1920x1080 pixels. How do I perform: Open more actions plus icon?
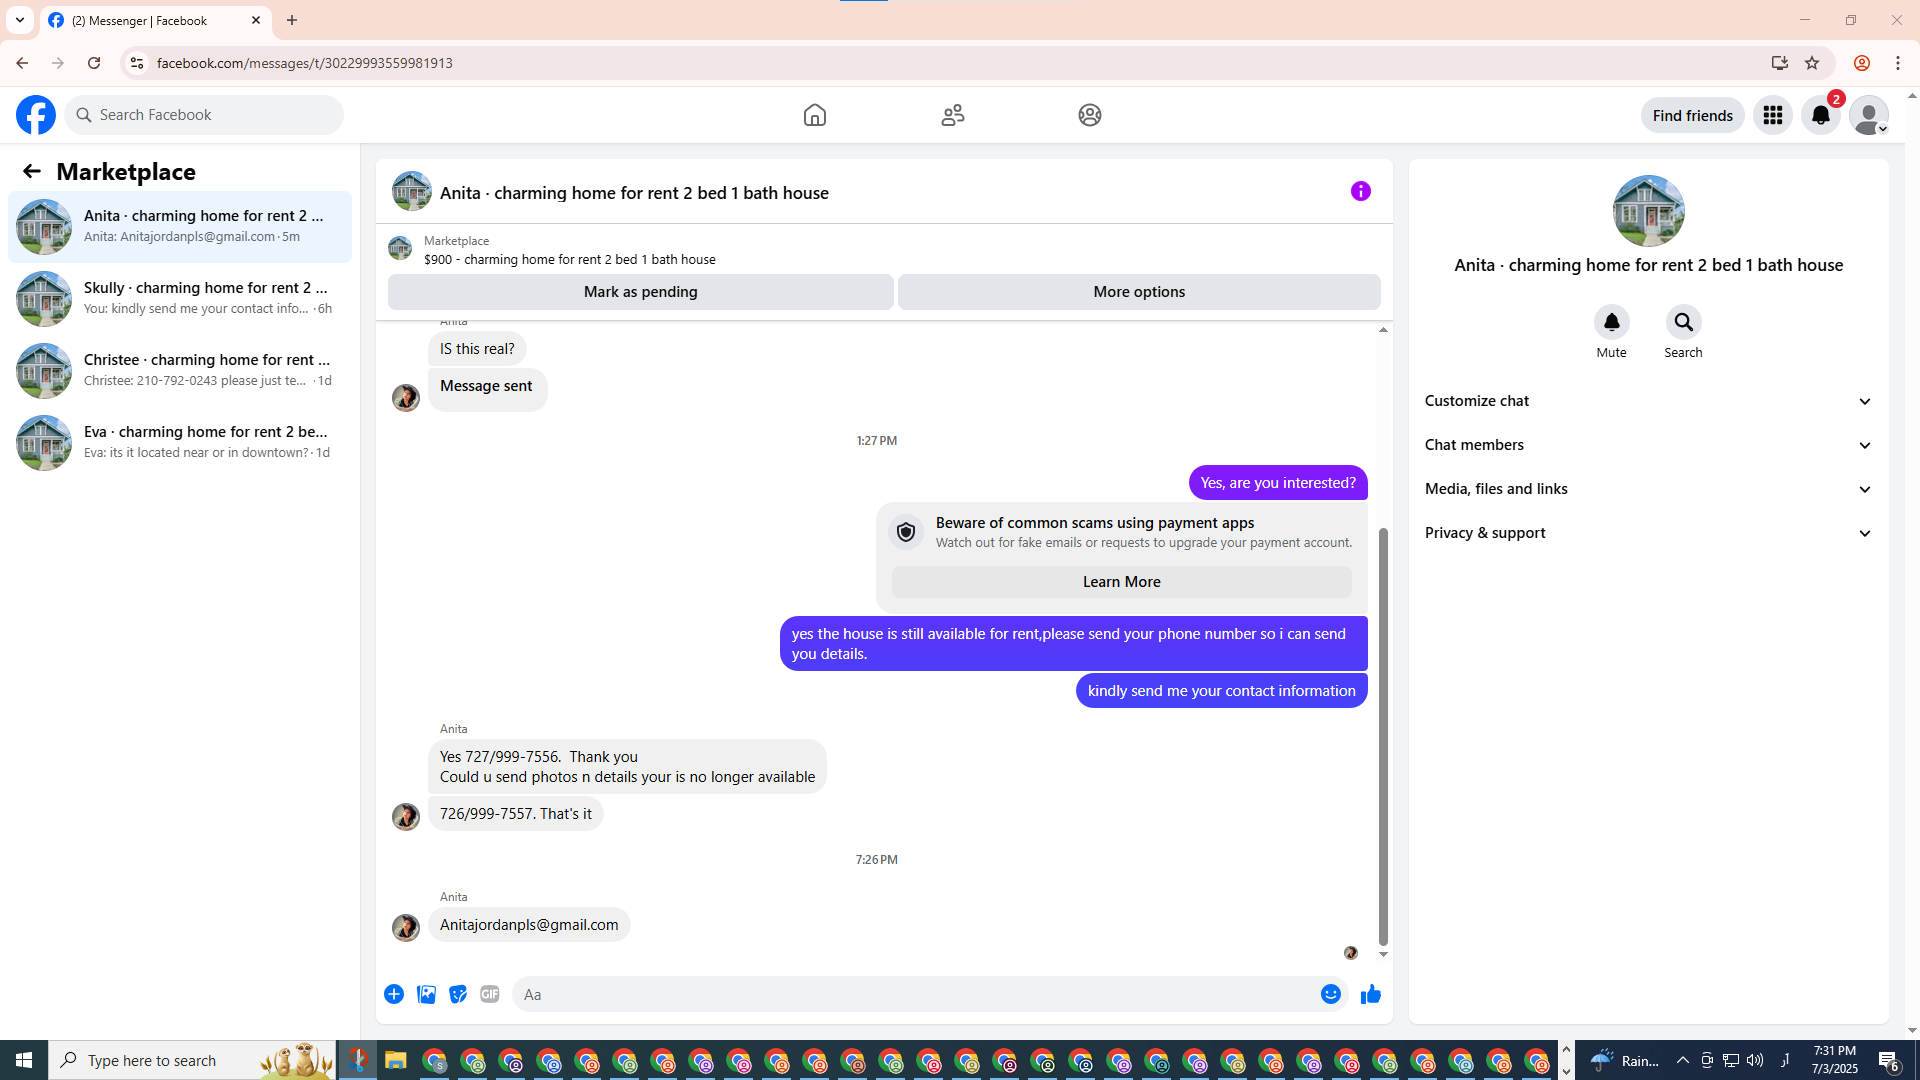394,994
